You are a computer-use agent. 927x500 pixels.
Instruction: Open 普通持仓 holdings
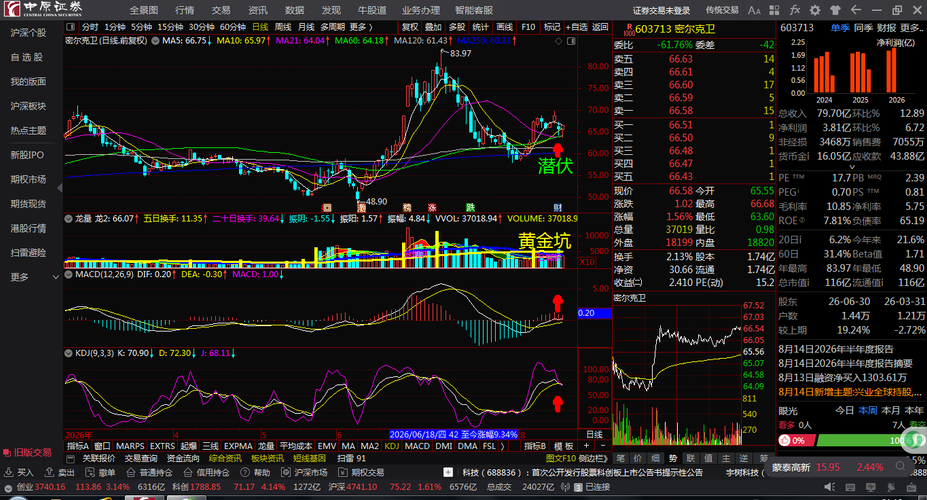tap(149, 472)
